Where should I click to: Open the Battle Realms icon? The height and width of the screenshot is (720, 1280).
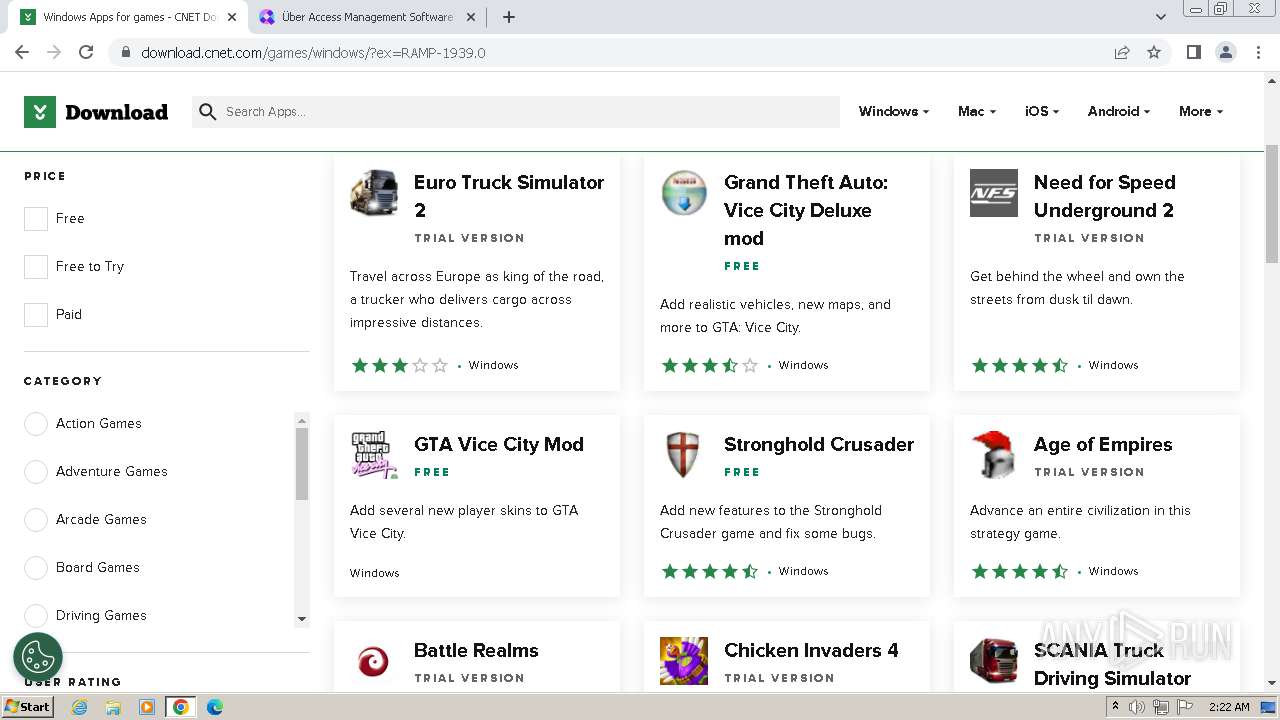(374, 661)
